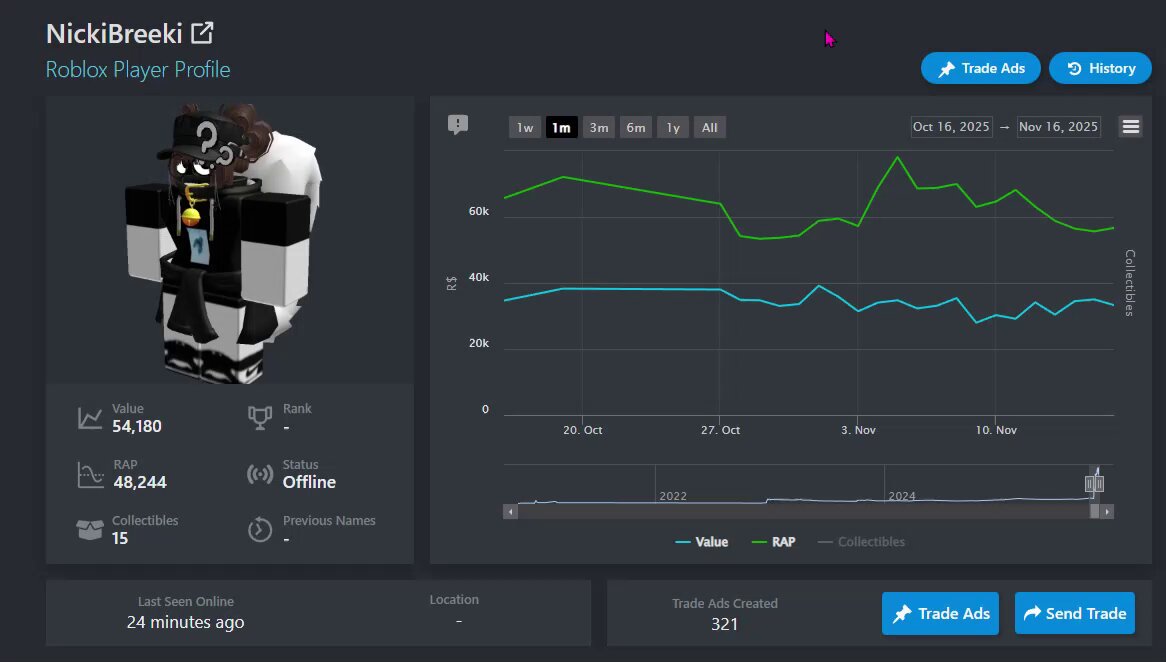Click the Previous Names history icon

click(x=260, y=530)
